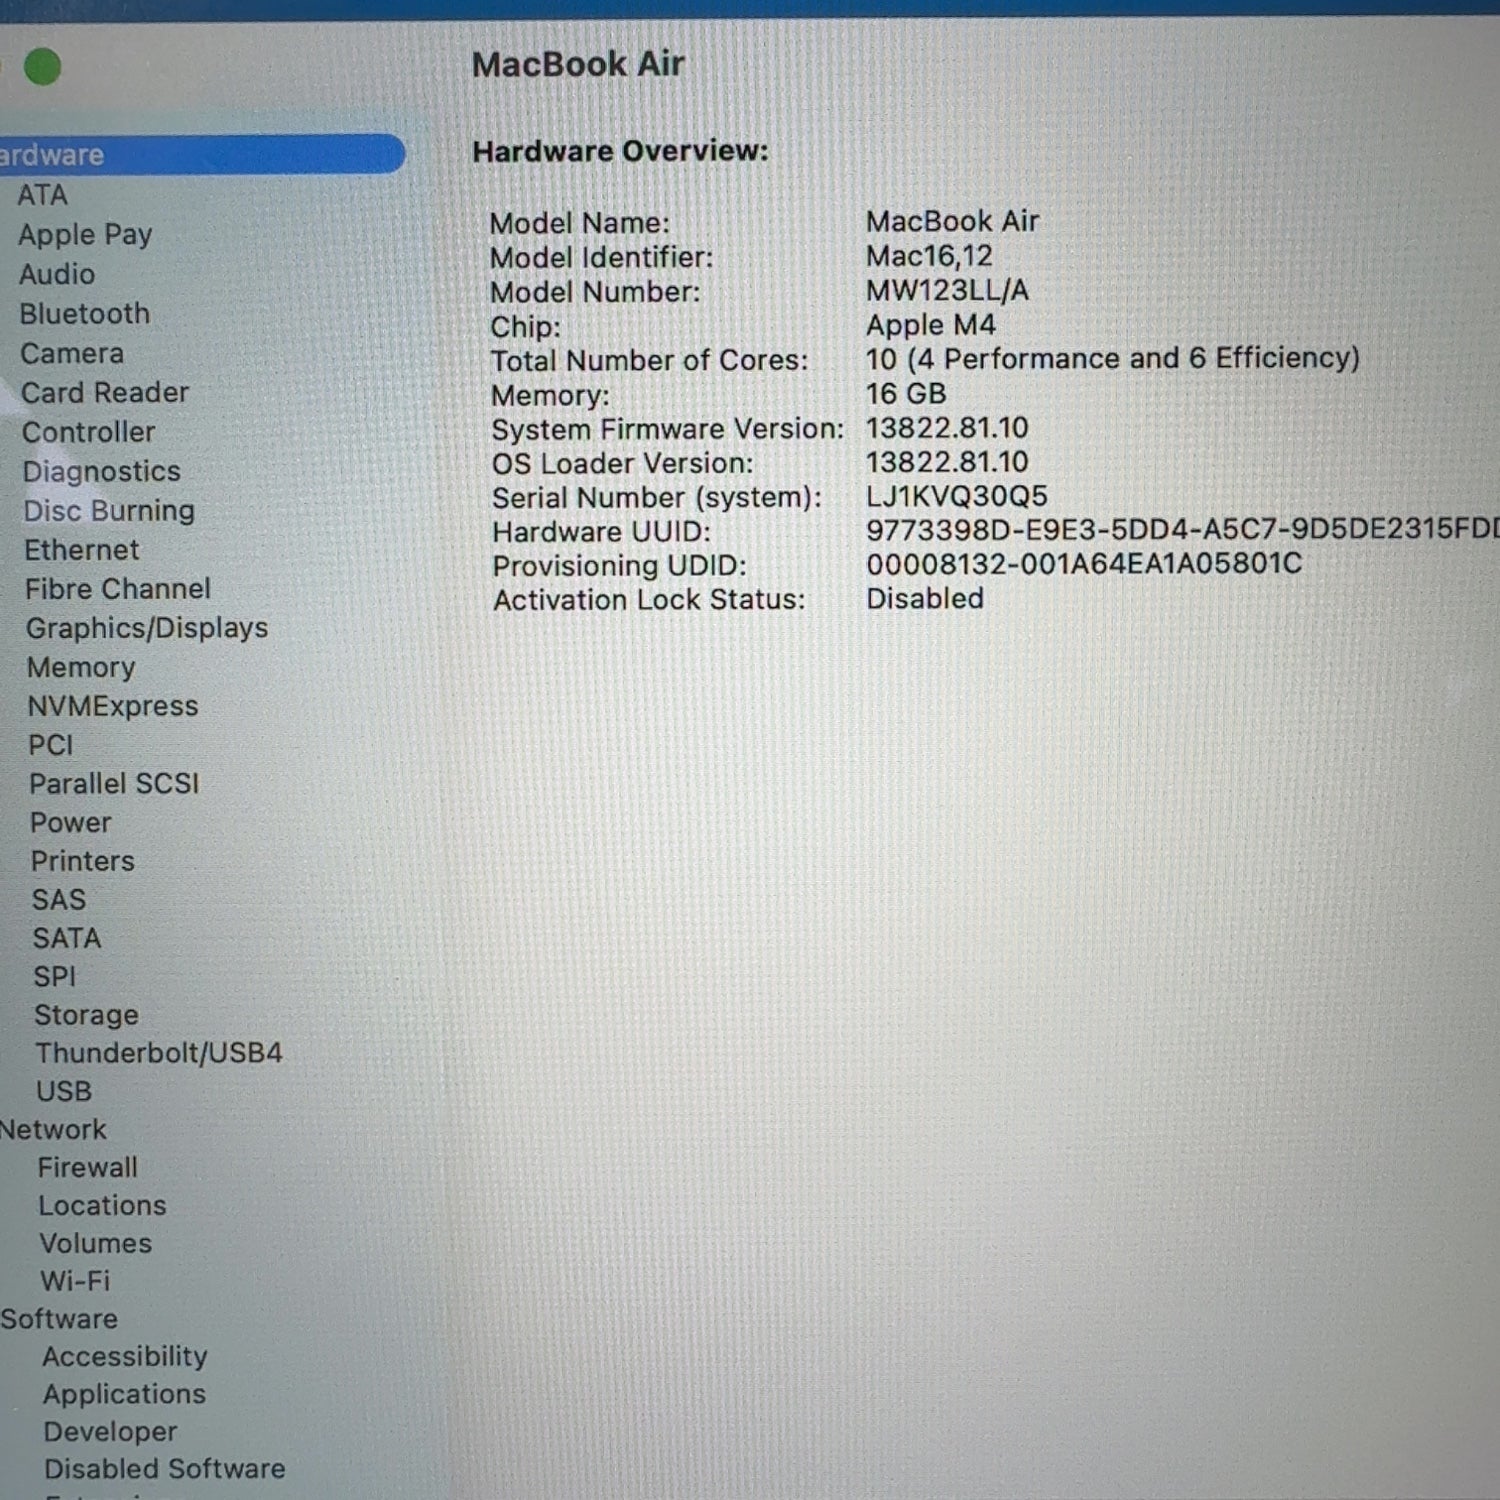Click the Activation Lock Status value Disabled
Image resolution: width=1500 pixels, height=1500 pixels.
coord(925,598)
